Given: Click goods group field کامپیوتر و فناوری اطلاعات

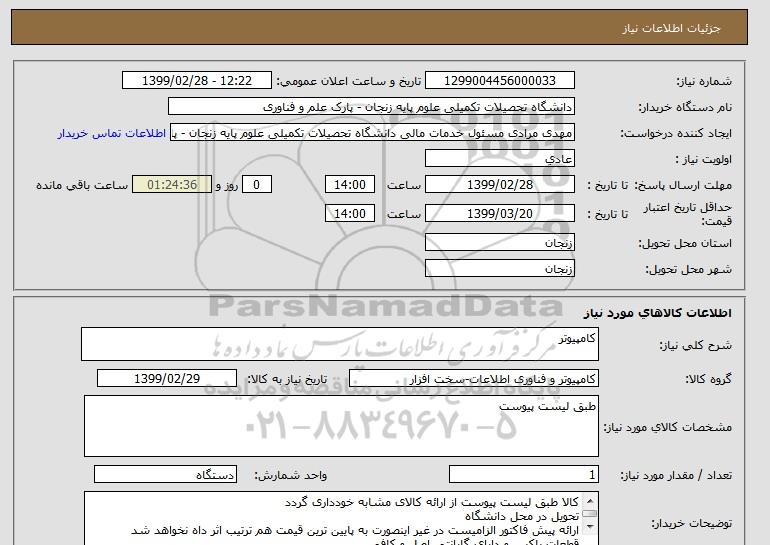Looking at the screenshot, I should pos(474,379).
